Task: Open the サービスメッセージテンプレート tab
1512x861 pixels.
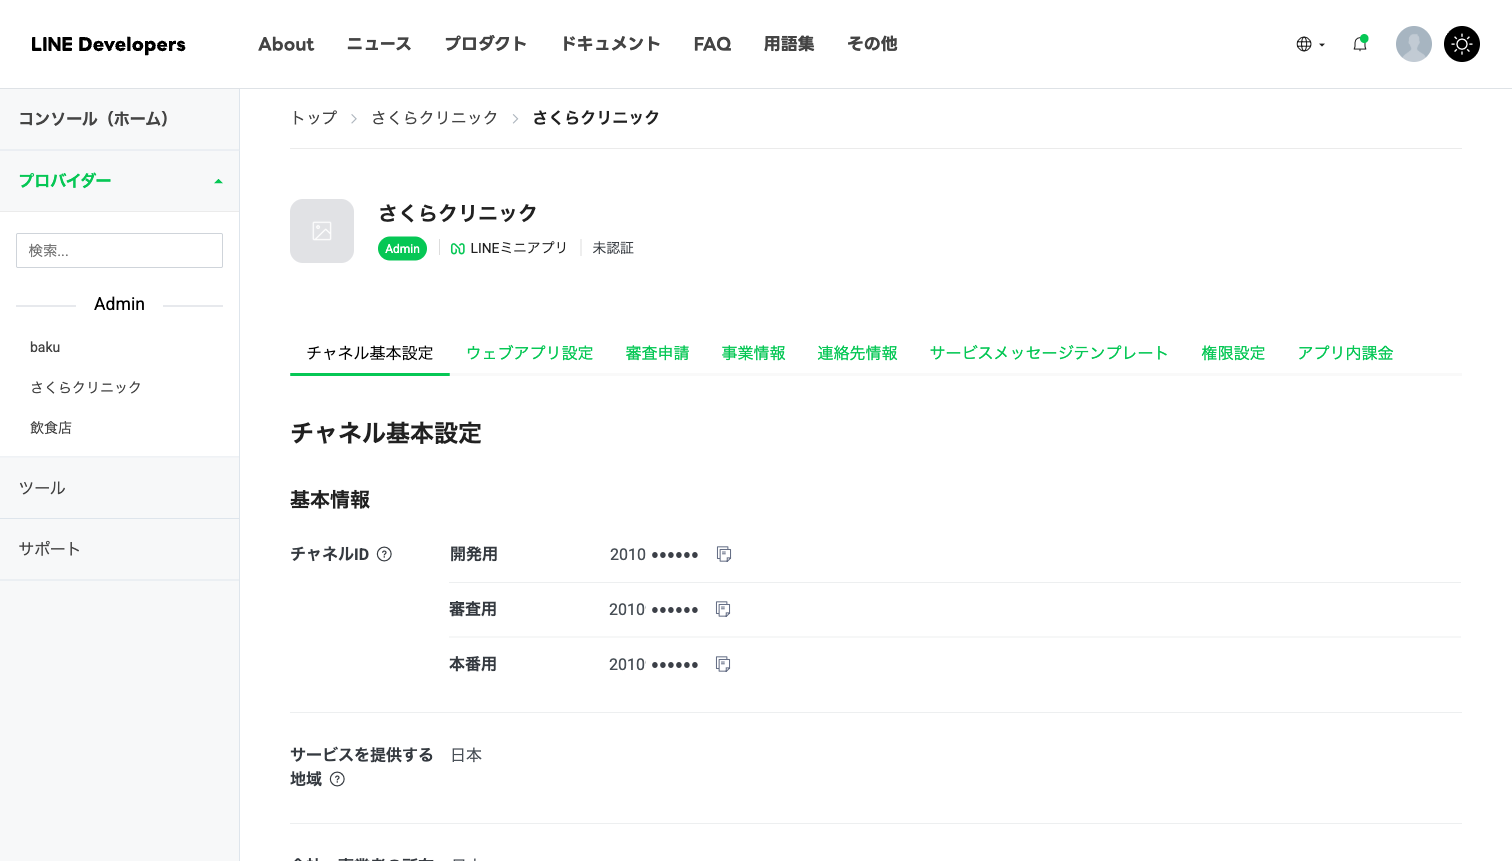Action: point(1049,353)
